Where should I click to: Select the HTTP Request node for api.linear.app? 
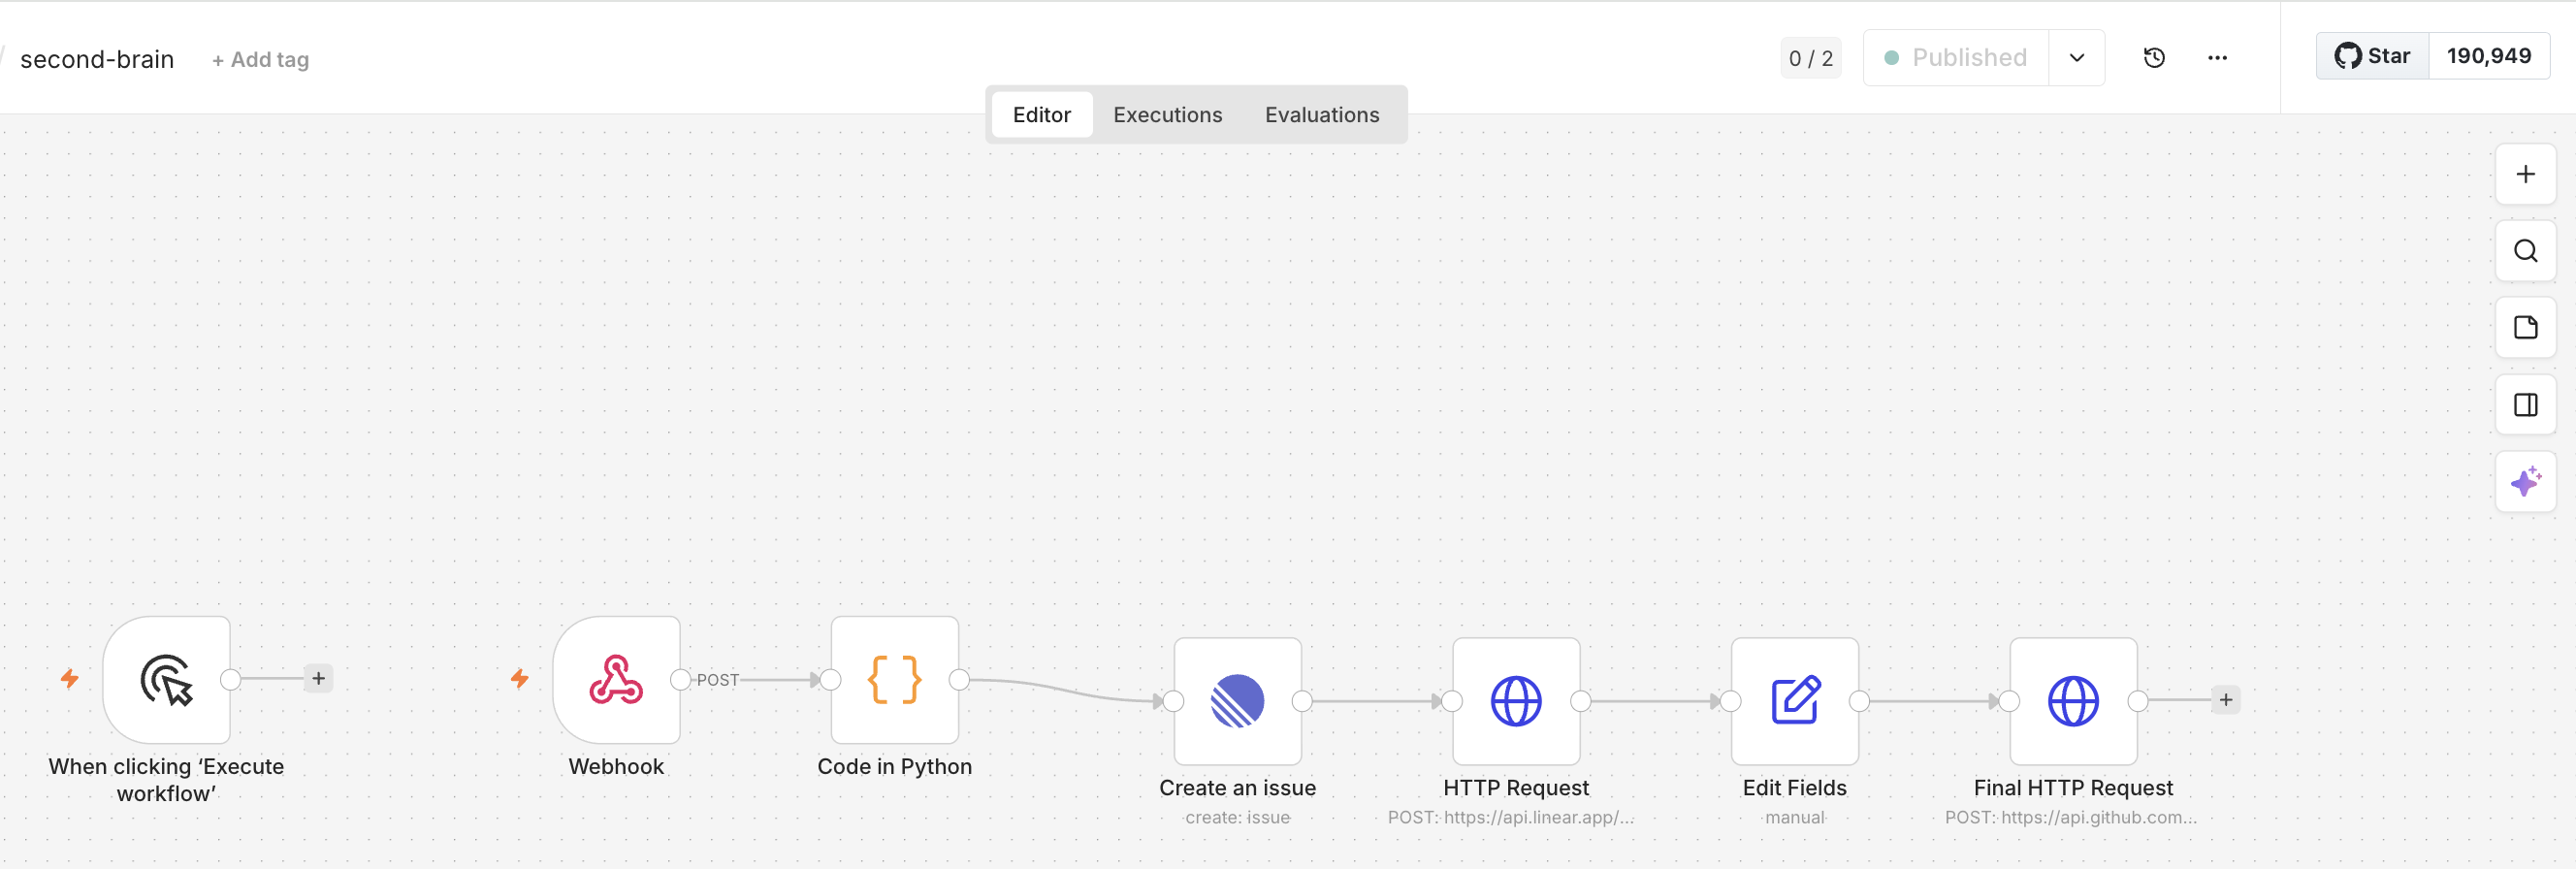click(x=1516, y=701)
